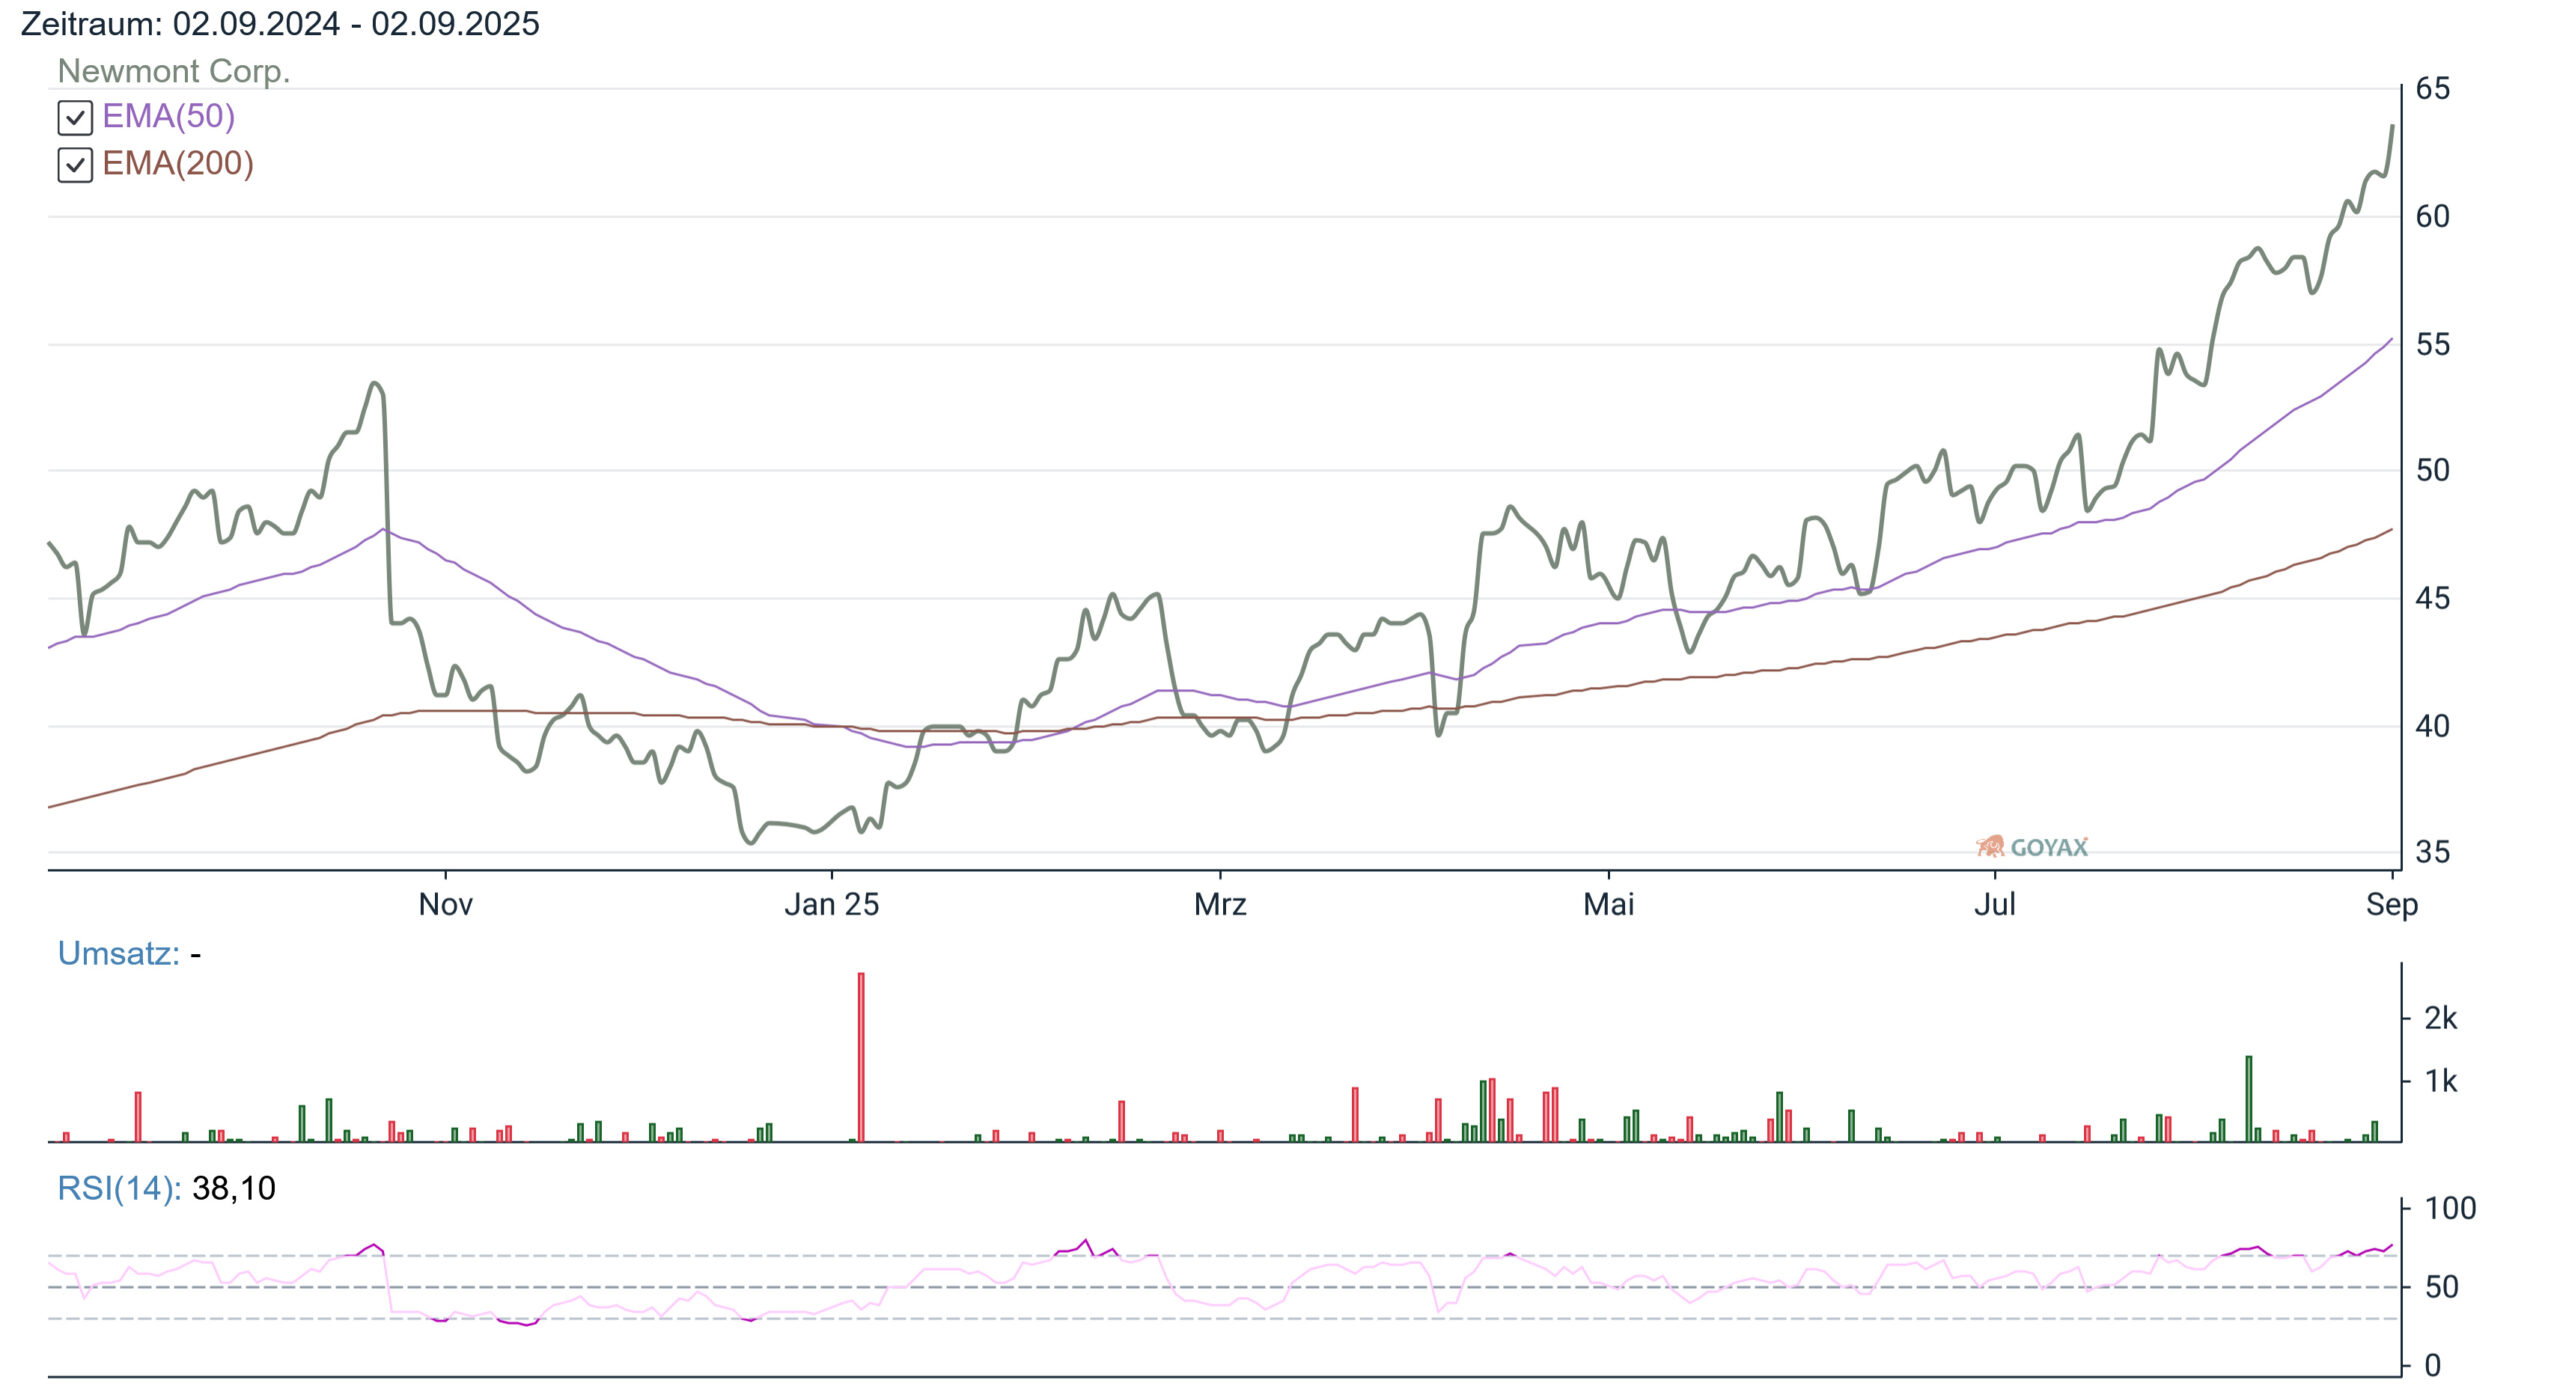The width and height of the screenshot is (2560, 1386).
Task: Click the 60 price axis label
Action: click(2432, 217)
